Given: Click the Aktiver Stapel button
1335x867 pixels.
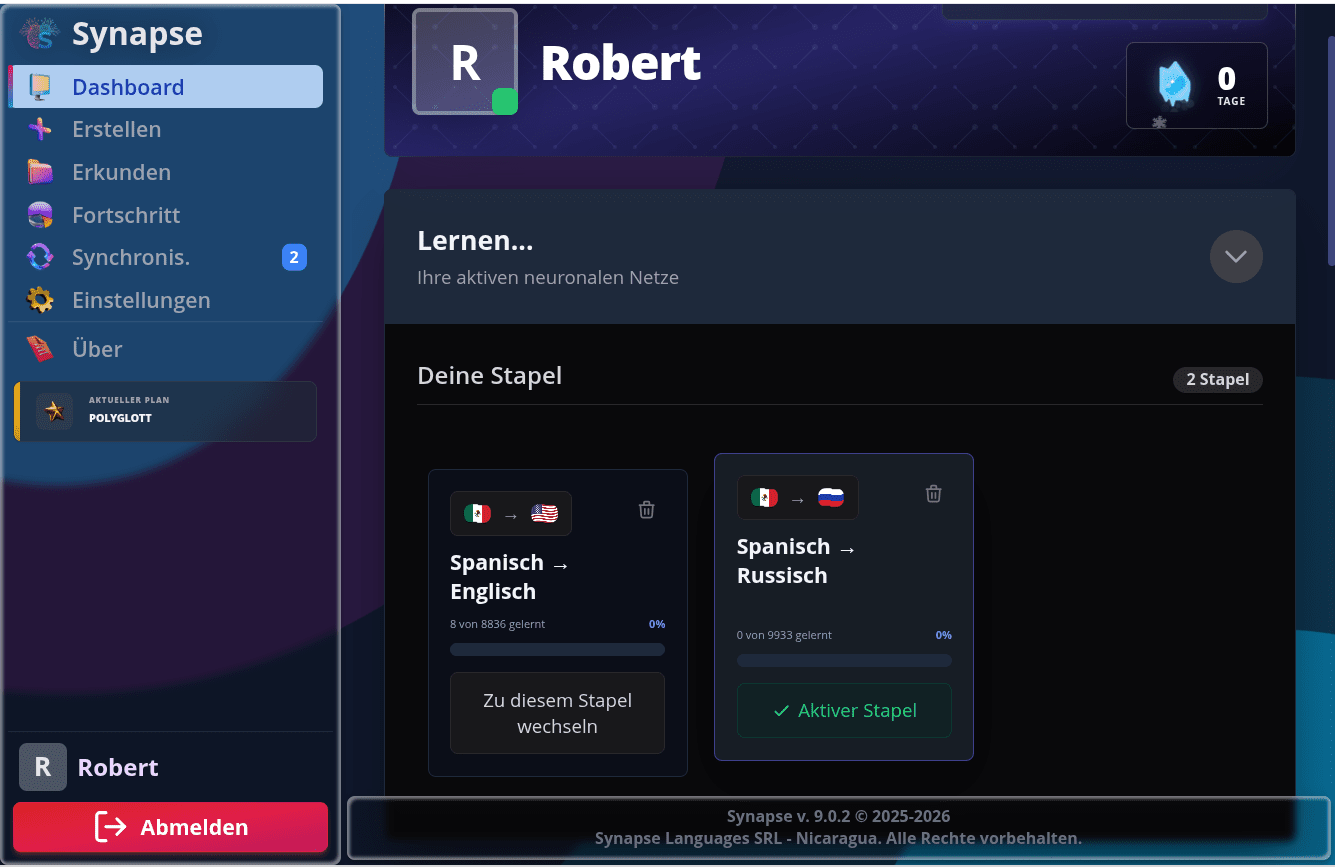Looking at the screenshot, I should coord(844,711).
